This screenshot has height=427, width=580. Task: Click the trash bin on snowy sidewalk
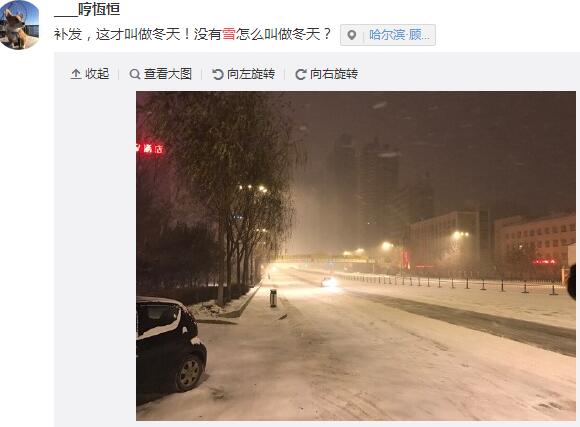pyautogui.click(x=273, y=298)
